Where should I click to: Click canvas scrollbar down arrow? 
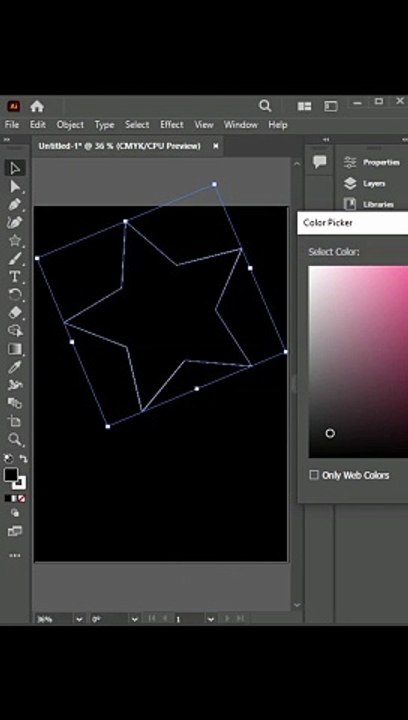point(297,605)
